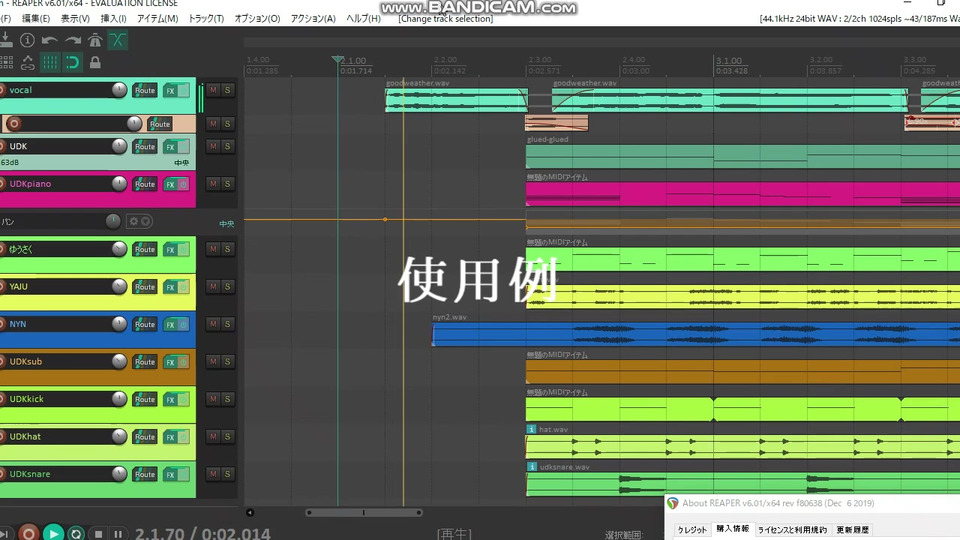
Task: Solo the vocal track
Action: tap(228, 90)
